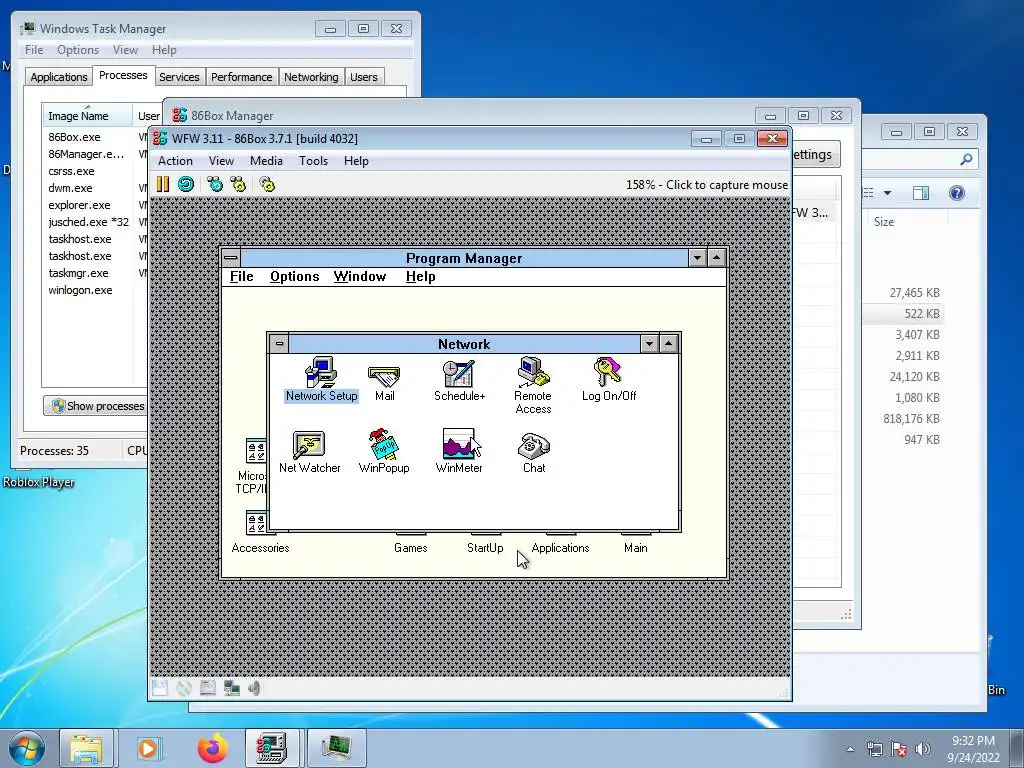Viewport: 1024px width, 768px height.
Task: Open the Windows Start menu orb
Action: [26, 748]
